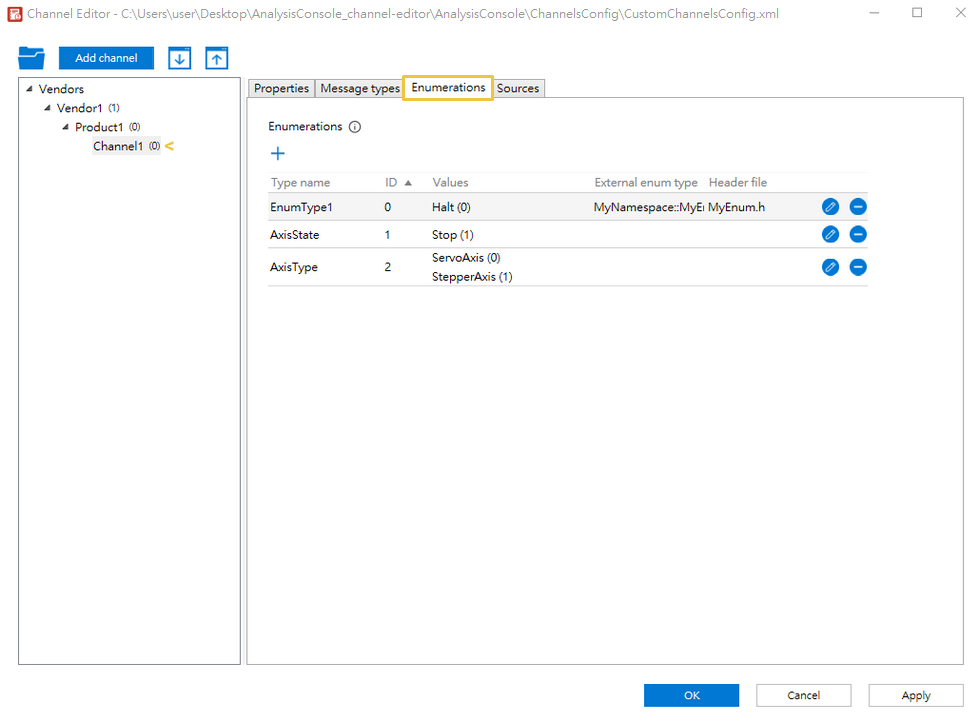Delete the AxisState enumeration
This screenshot has height=723, width=980.
858,234
